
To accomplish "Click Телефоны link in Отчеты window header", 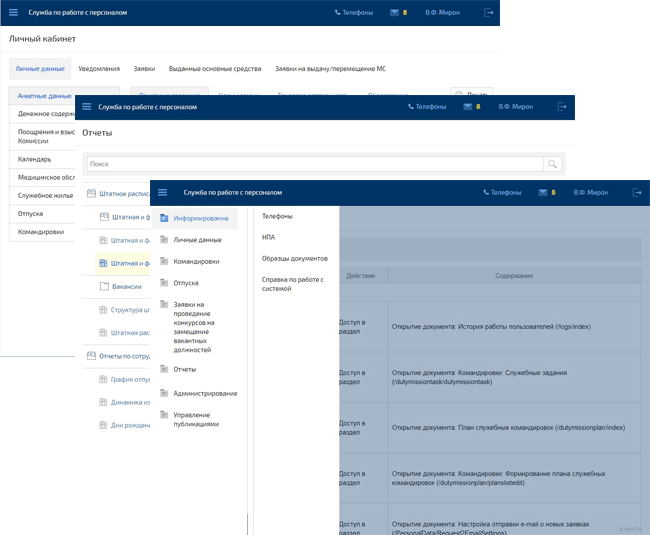I will click(427, 106).
